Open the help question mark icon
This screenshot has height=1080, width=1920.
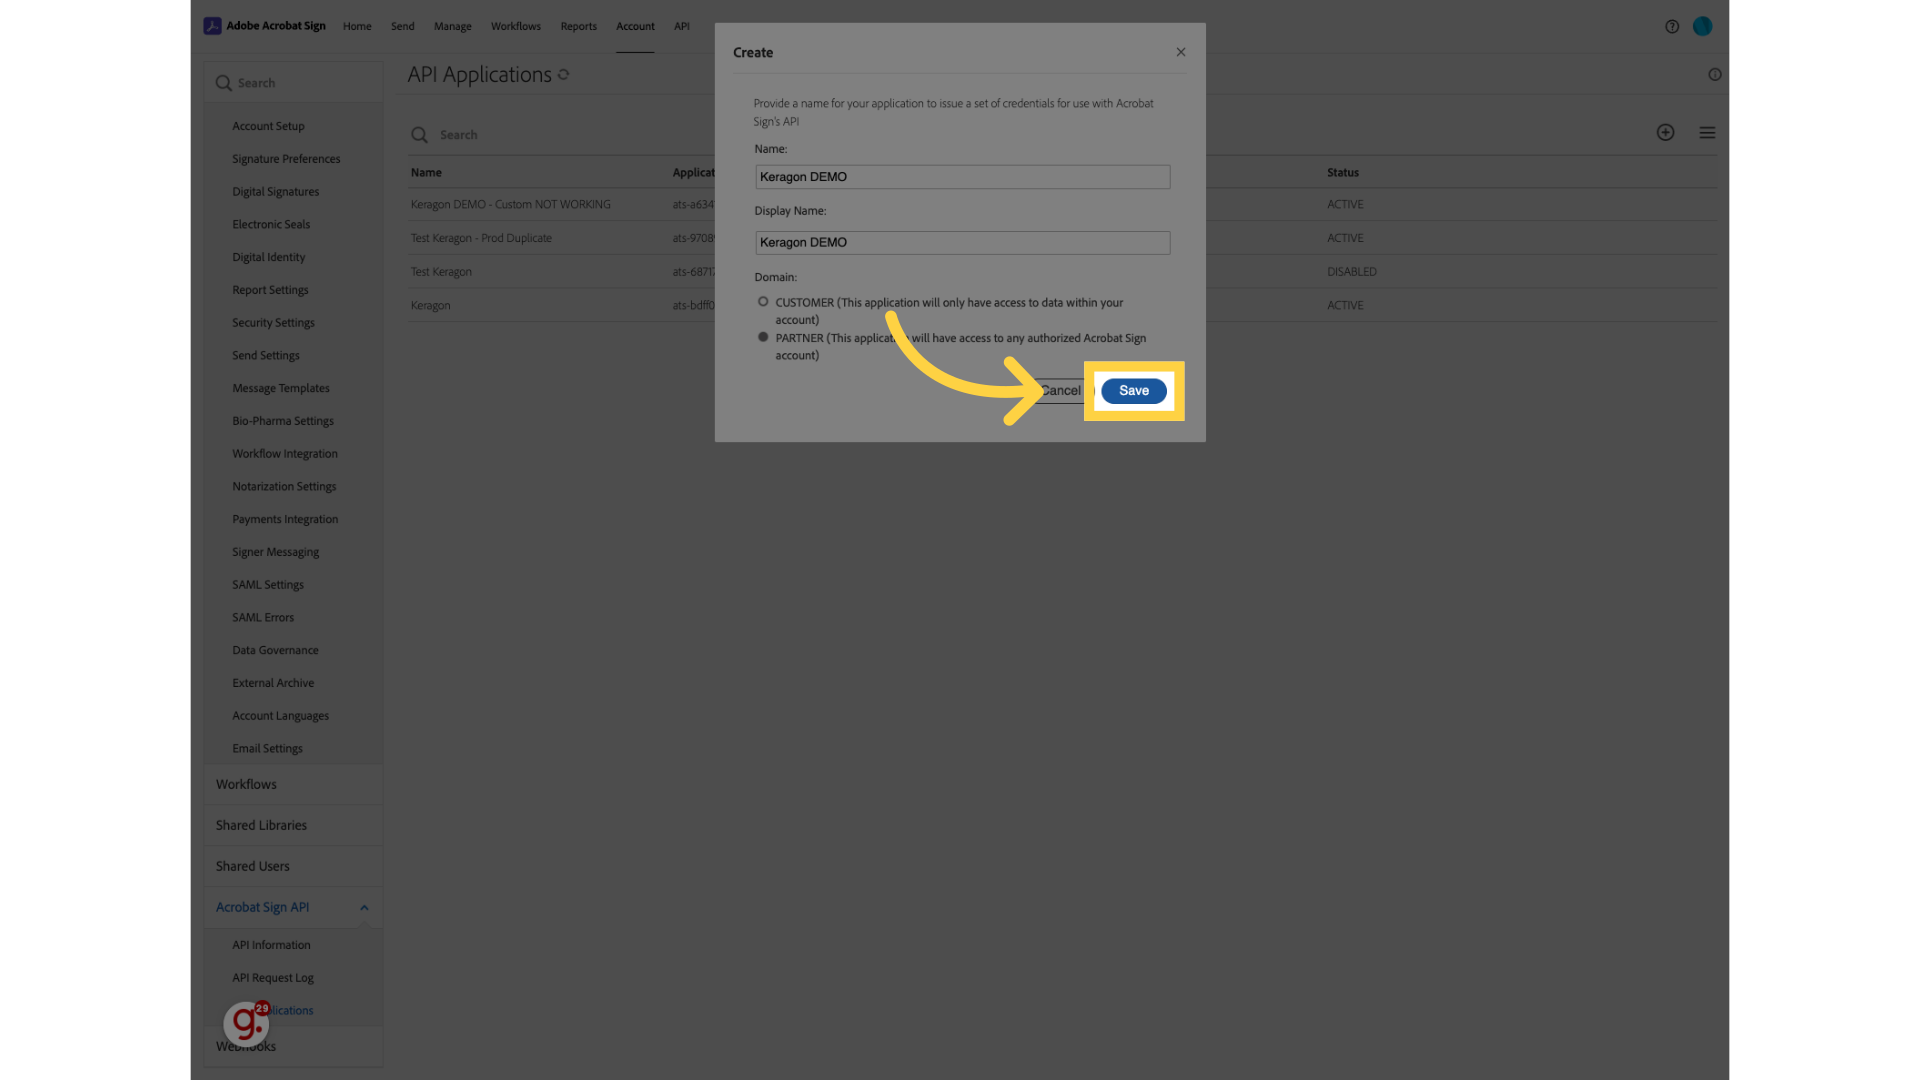point(1672,27)
